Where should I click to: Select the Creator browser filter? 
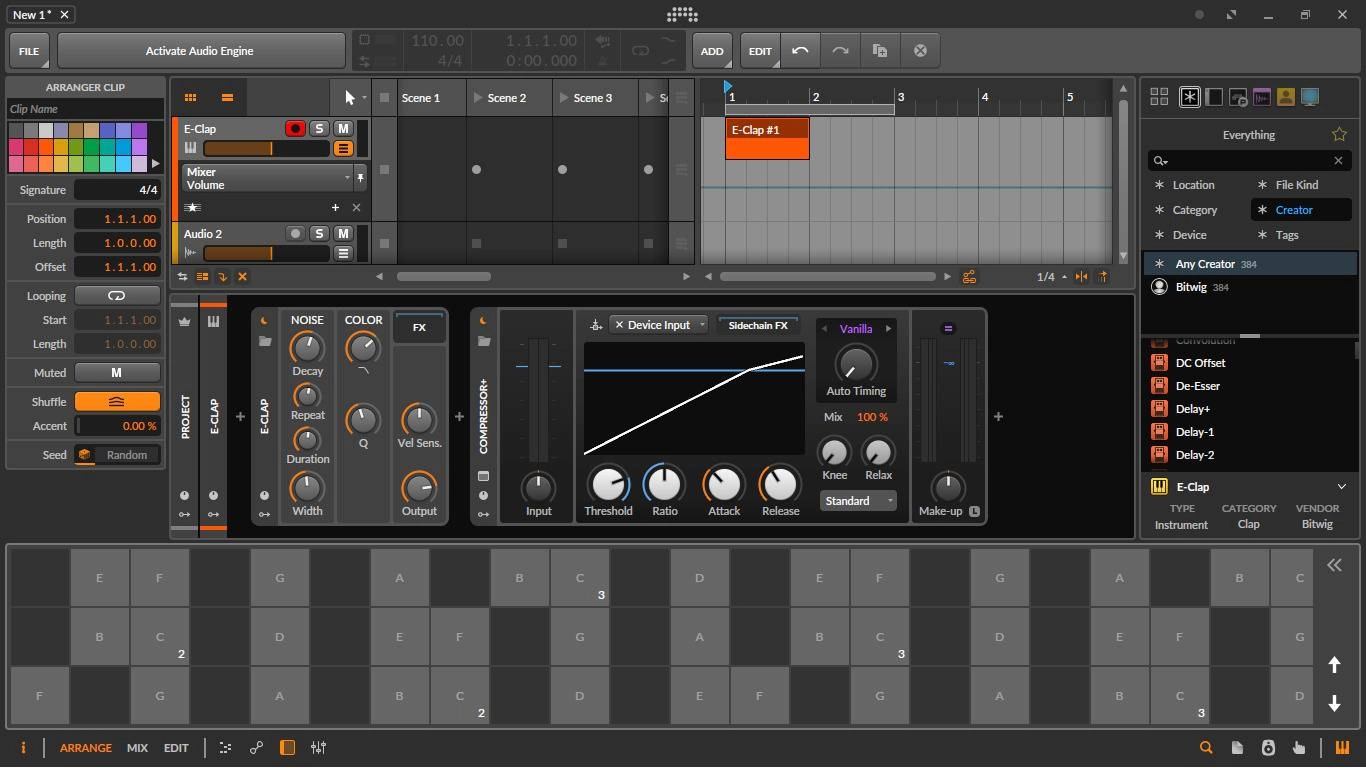point(1300,210)
